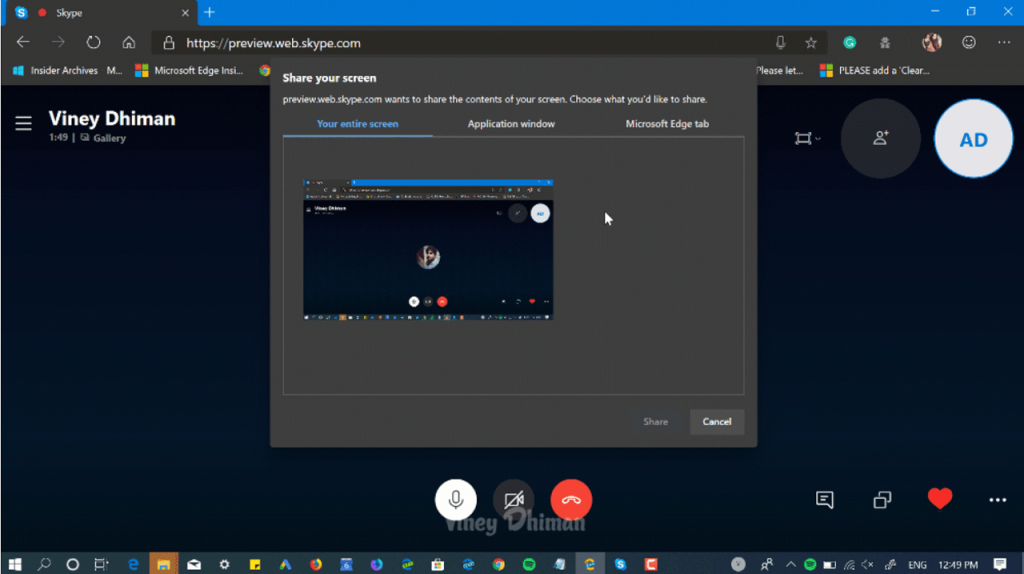
Task: Send feedback via smiley icon
Action: pos(969,42)
